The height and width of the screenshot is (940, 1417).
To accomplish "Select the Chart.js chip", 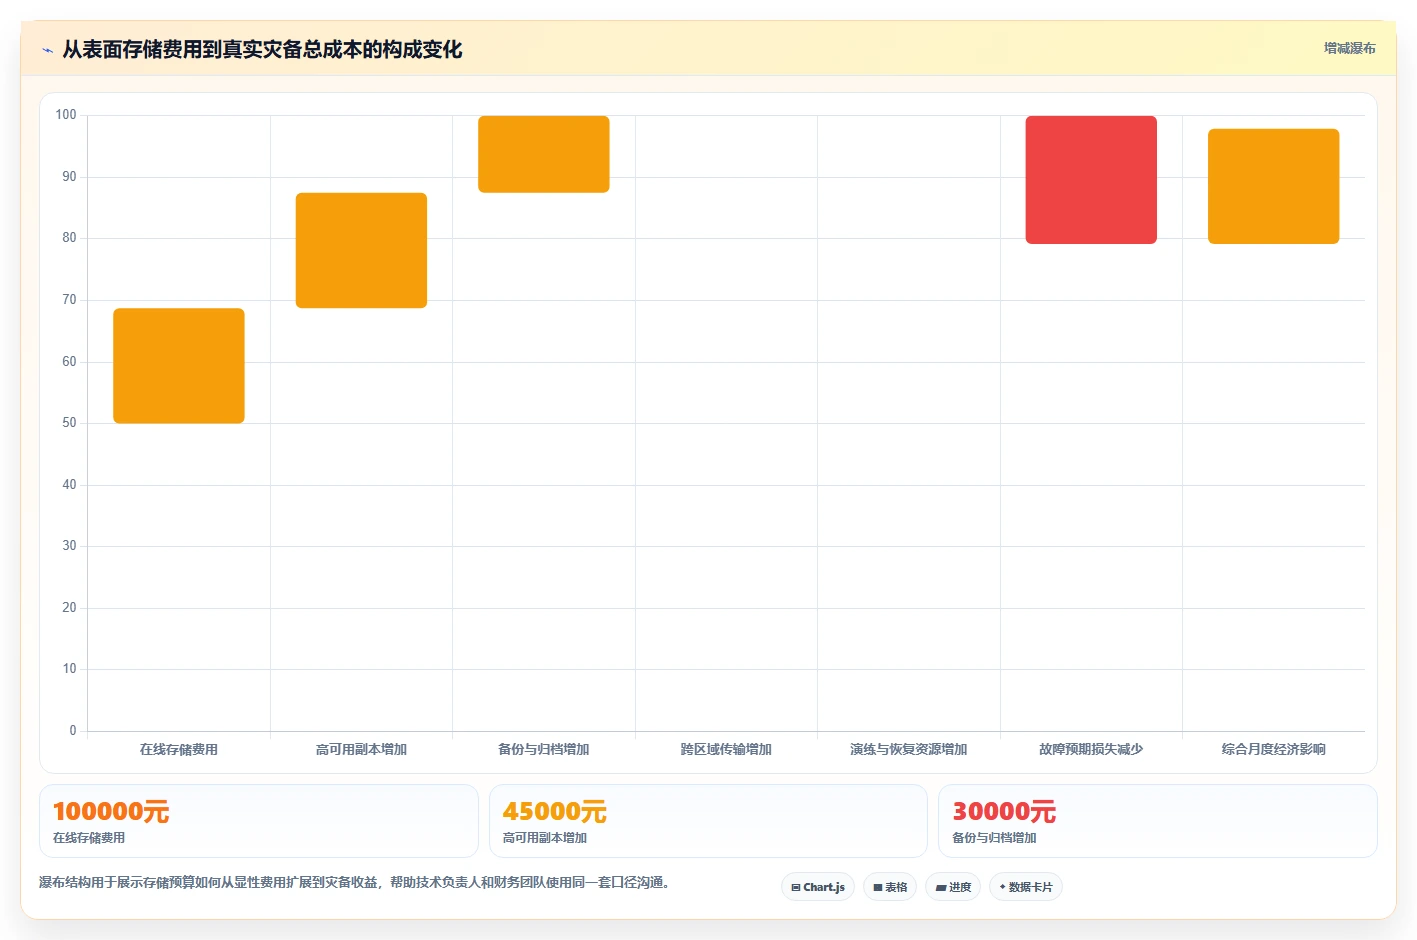I will [x=818, y=887].
